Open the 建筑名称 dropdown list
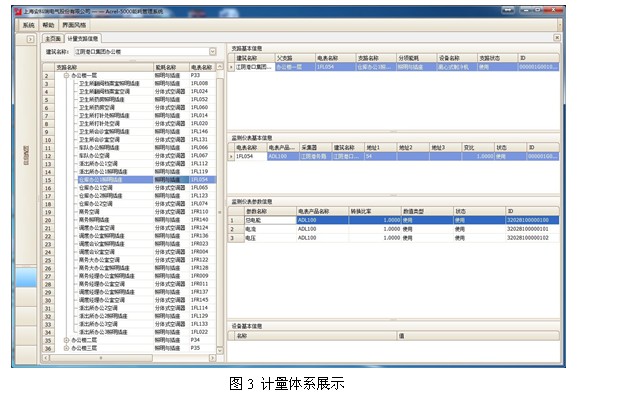Image resolution: width=629 pixels, height=393 pixels. tap(213, 51)
